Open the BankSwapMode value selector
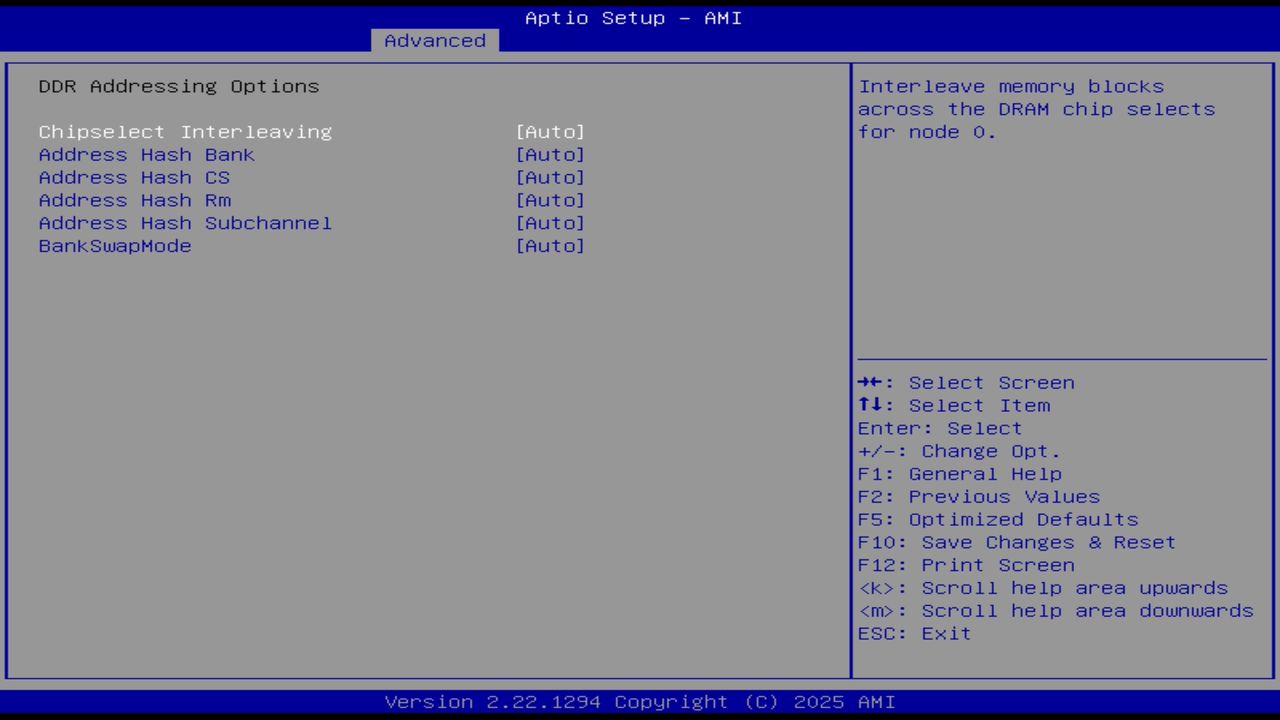Viewport: 1280px width, 720px height. [x=550, y=246]
